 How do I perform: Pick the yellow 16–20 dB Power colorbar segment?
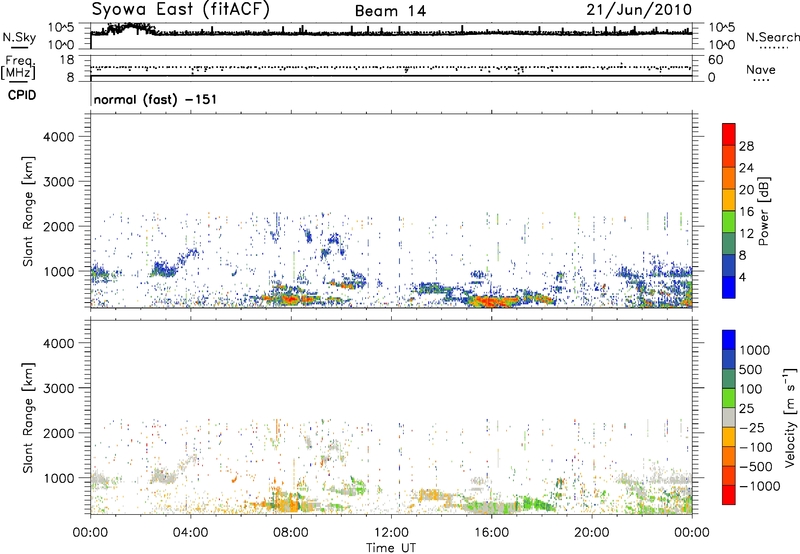729,200
